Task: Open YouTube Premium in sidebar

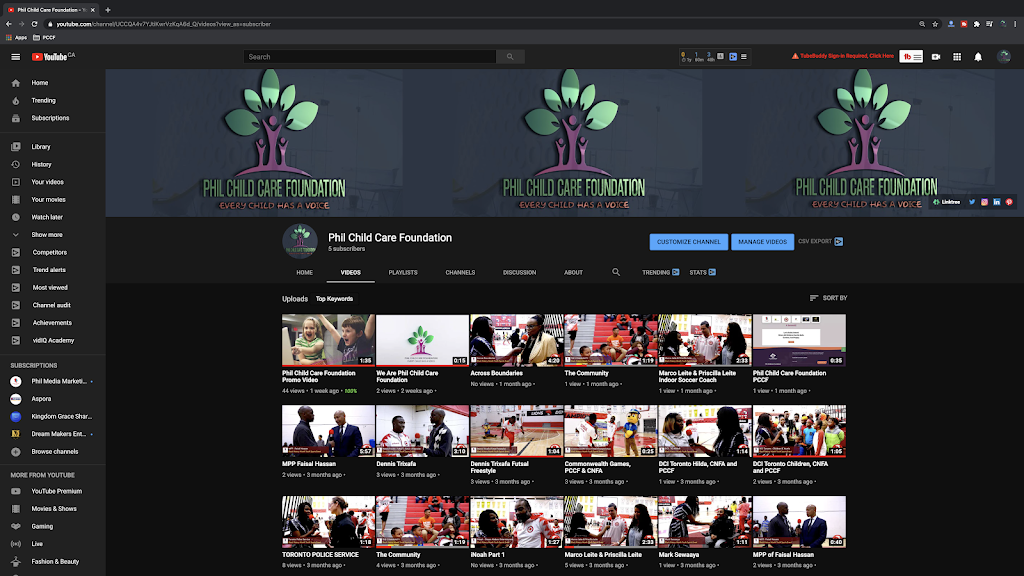Action: (x=53, y=491)
